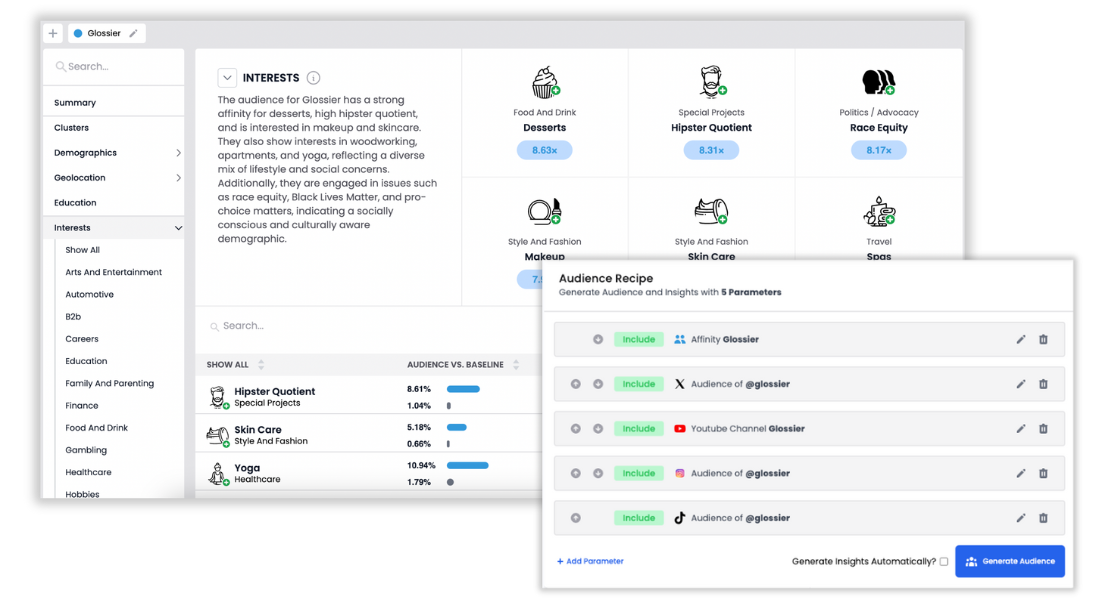Edit the TikTok audience @glossier parameter
1100x600 pixels.
coord(1021,518)
